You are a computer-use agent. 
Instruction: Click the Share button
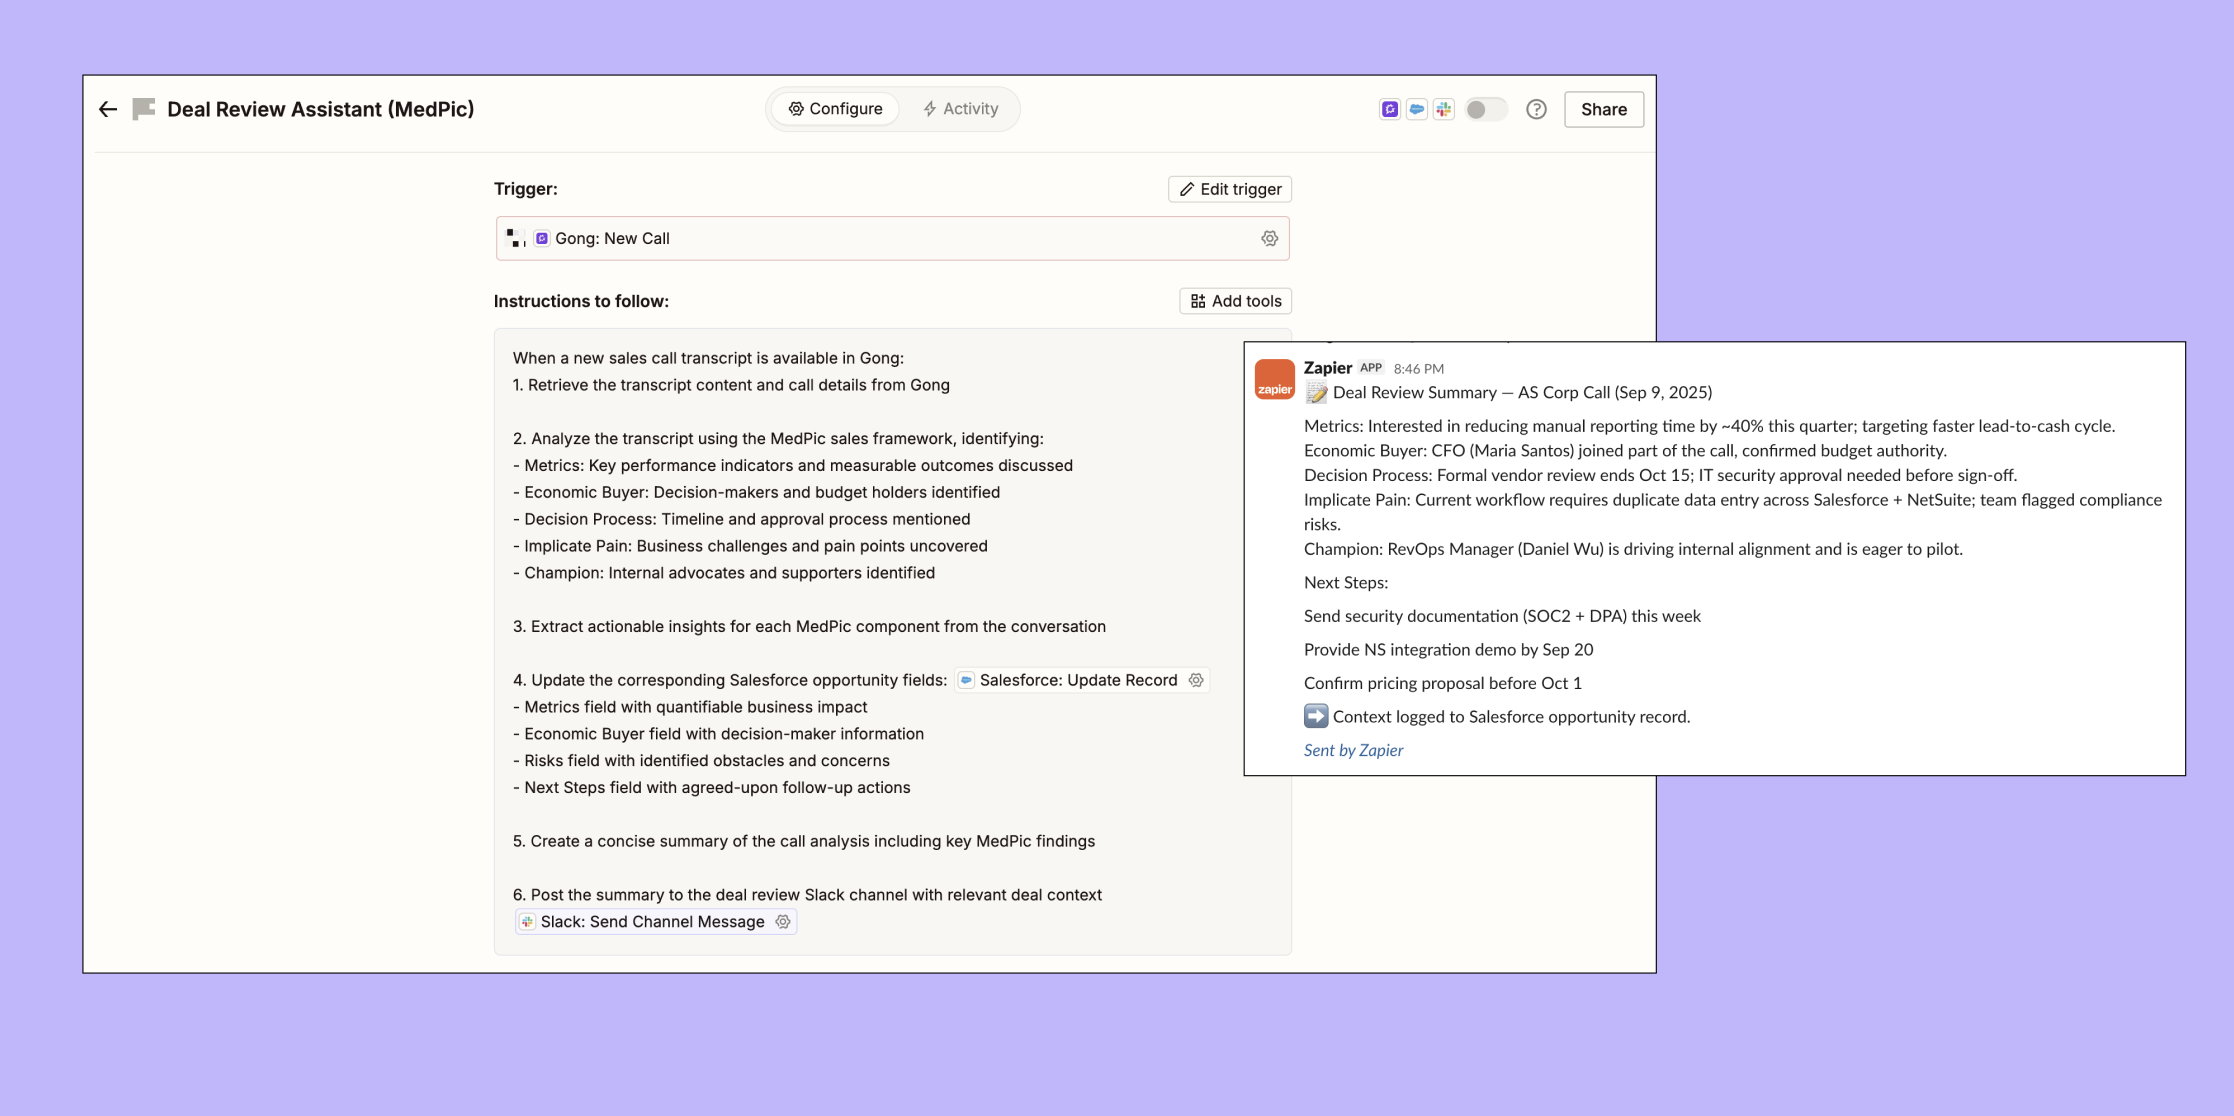pyautogui.click(x=1604, y=109)
